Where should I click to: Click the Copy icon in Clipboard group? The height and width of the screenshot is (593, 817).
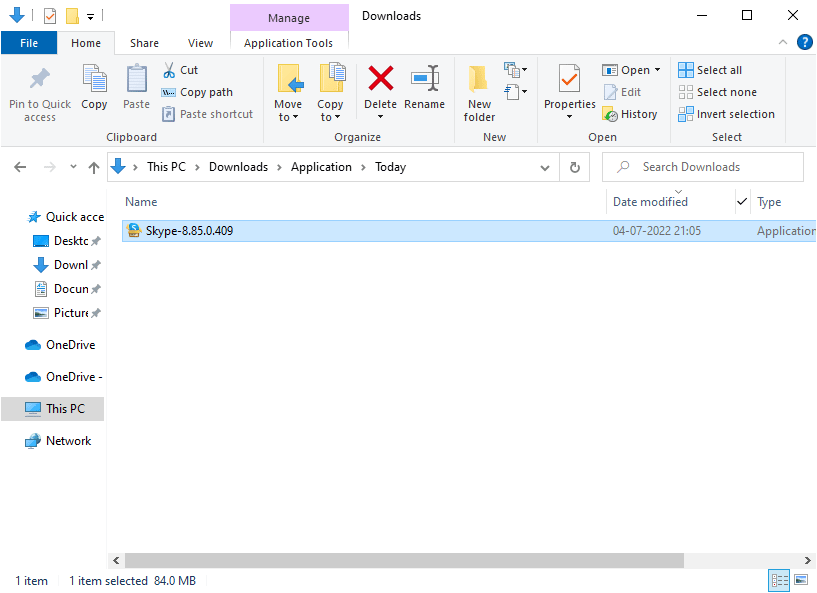(94, 80)
